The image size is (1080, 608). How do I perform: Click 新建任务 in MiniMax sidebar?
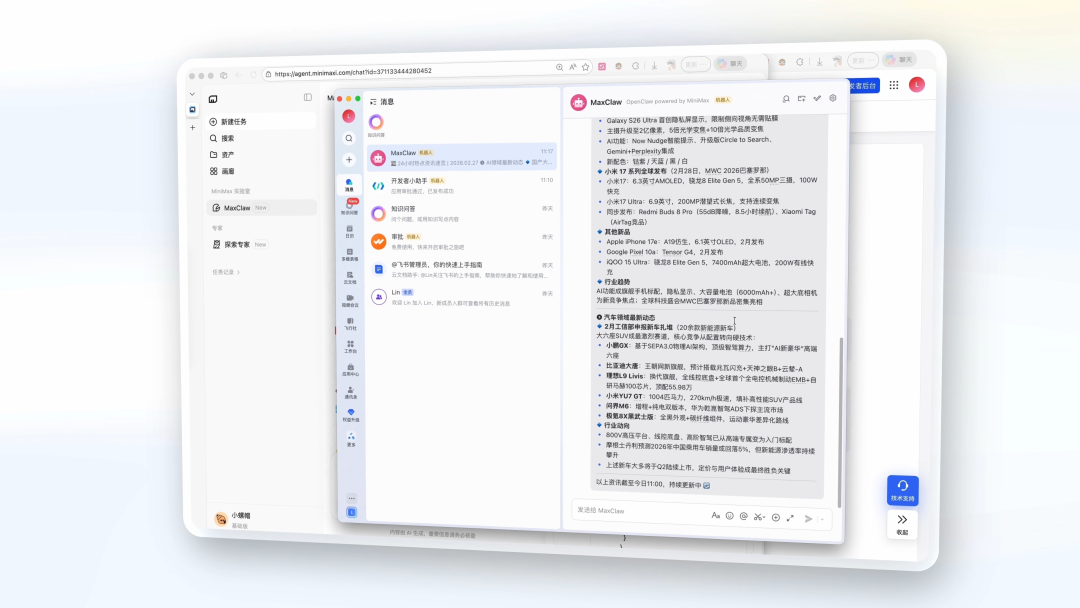(x=261, y=122)
